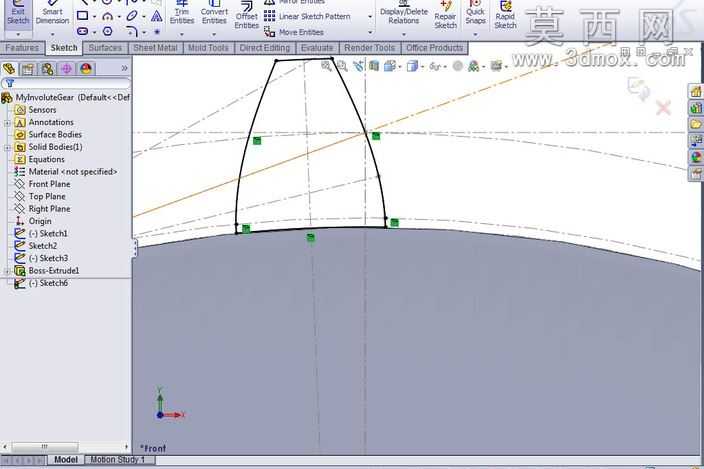Switch to FeatureManager design tree tab
Screen dimensions: 704x469
[x=9, y=69]
